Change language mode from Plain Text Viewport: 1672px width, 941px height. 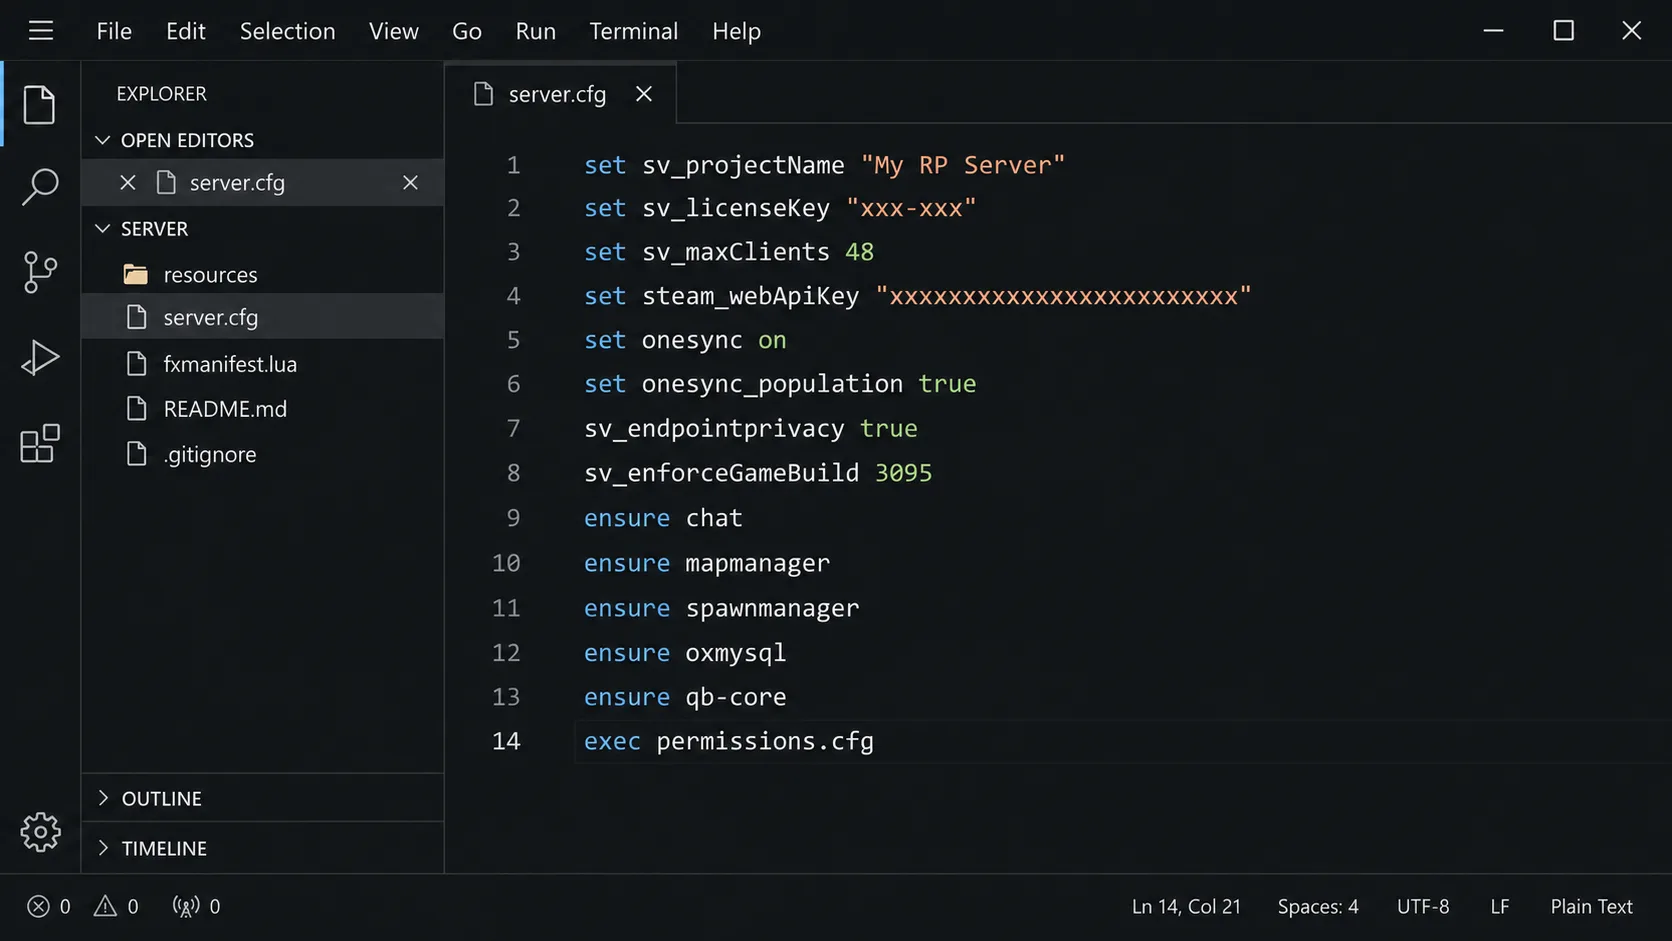(x=1591, y=906)
